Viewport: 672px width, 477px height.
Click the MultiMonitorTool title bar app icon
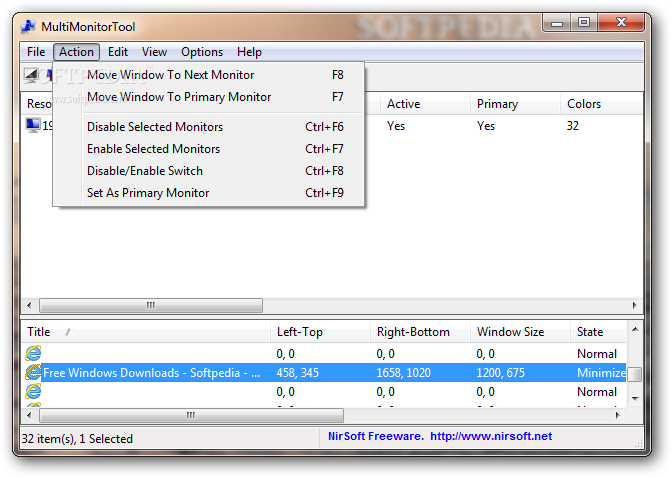tap(28, 27)
